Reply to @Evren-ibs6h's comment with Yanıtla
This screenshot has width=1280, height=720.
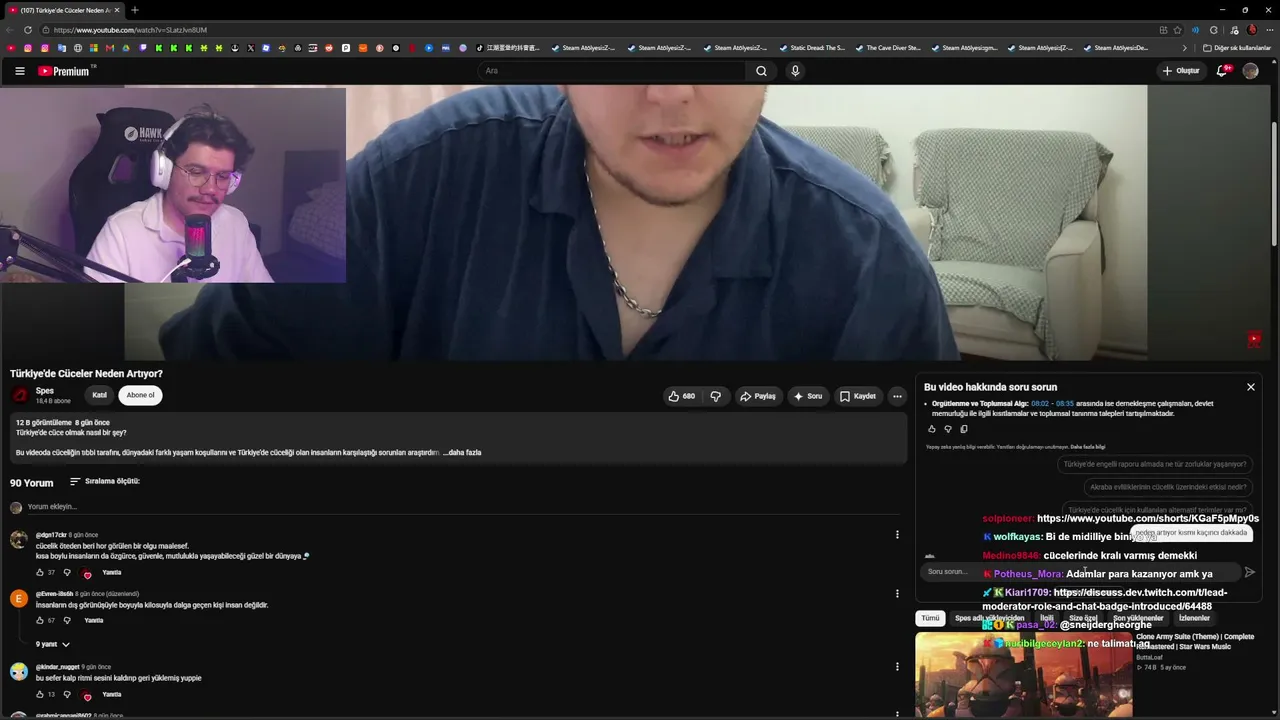(94, 621)
